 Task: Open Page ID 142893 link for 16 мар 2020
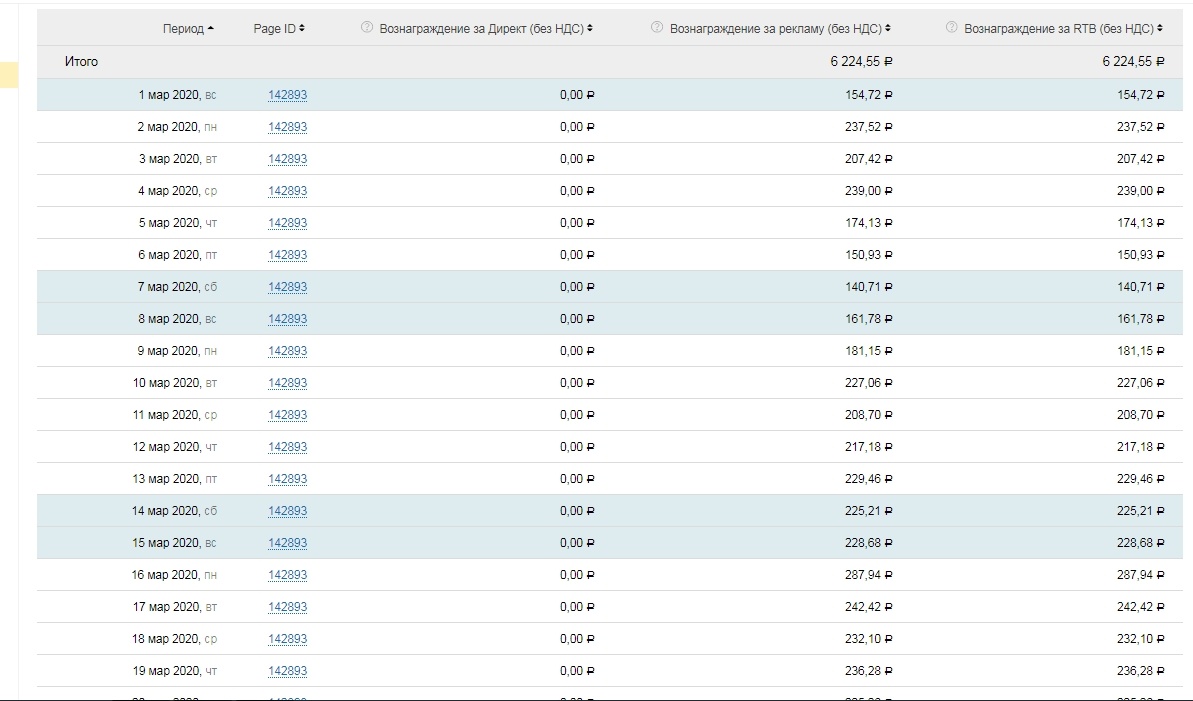(x=288, y=575)
